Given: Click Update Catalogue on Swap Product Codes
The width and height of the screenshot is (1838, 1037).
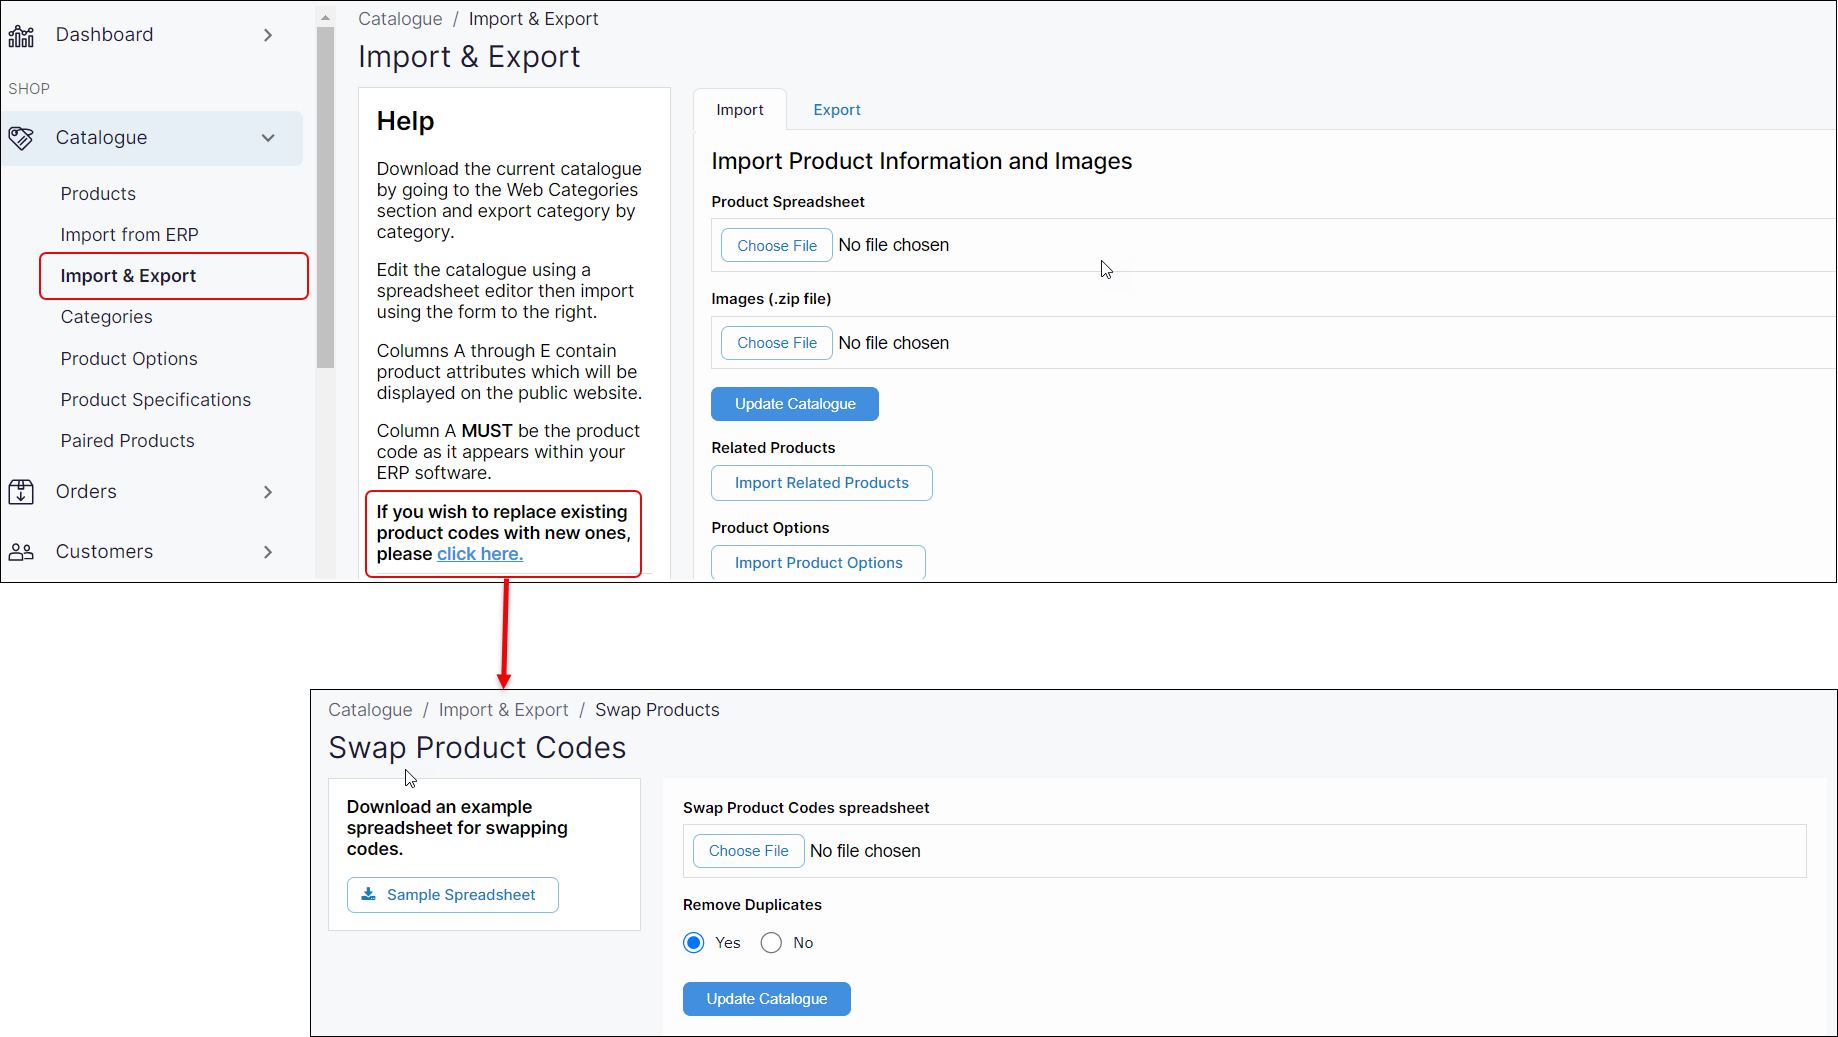Looking at the screenshot, I should [x=767, y=999].
